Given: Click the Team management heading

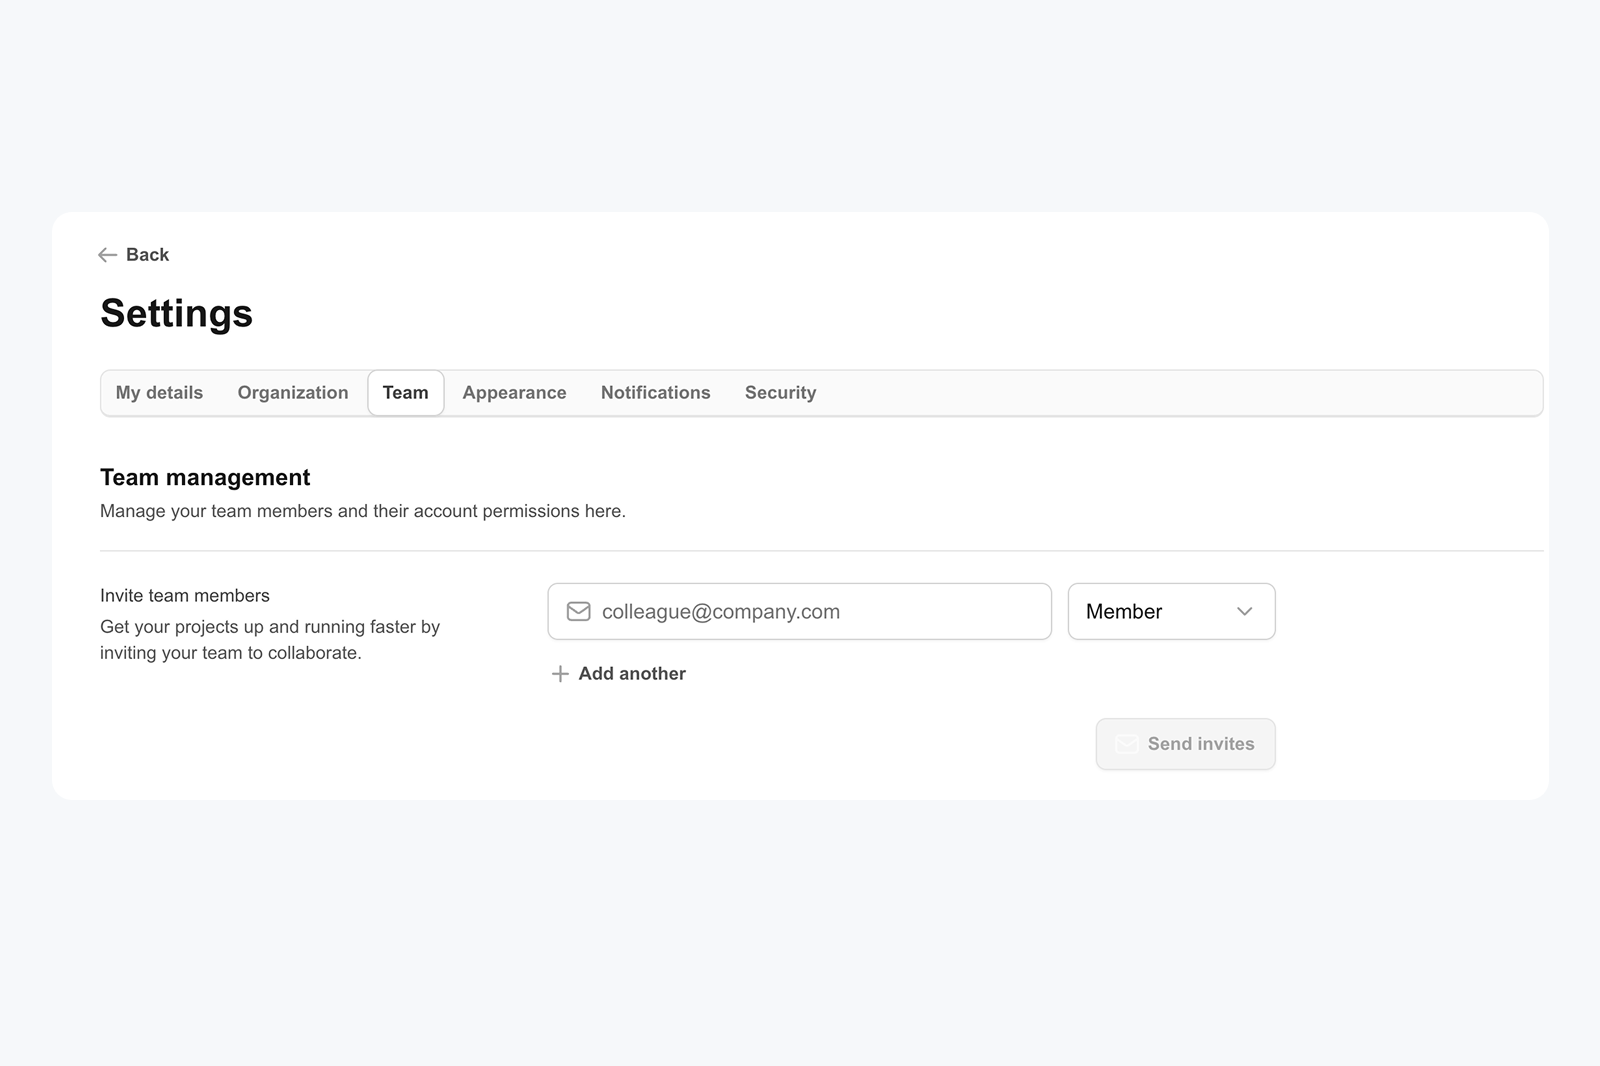Looking at the screenshot, I should 205,477.
